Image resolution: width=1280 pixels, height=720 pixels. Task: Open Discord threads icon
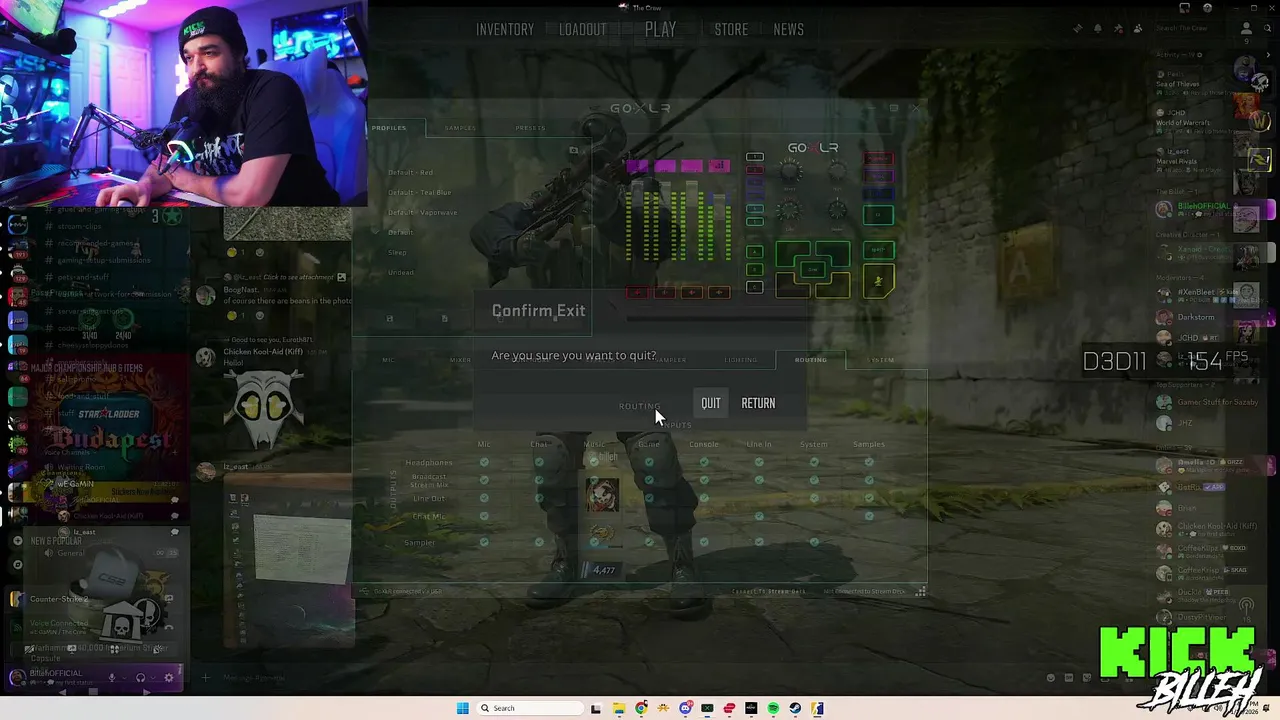[x=1077, y=29]
